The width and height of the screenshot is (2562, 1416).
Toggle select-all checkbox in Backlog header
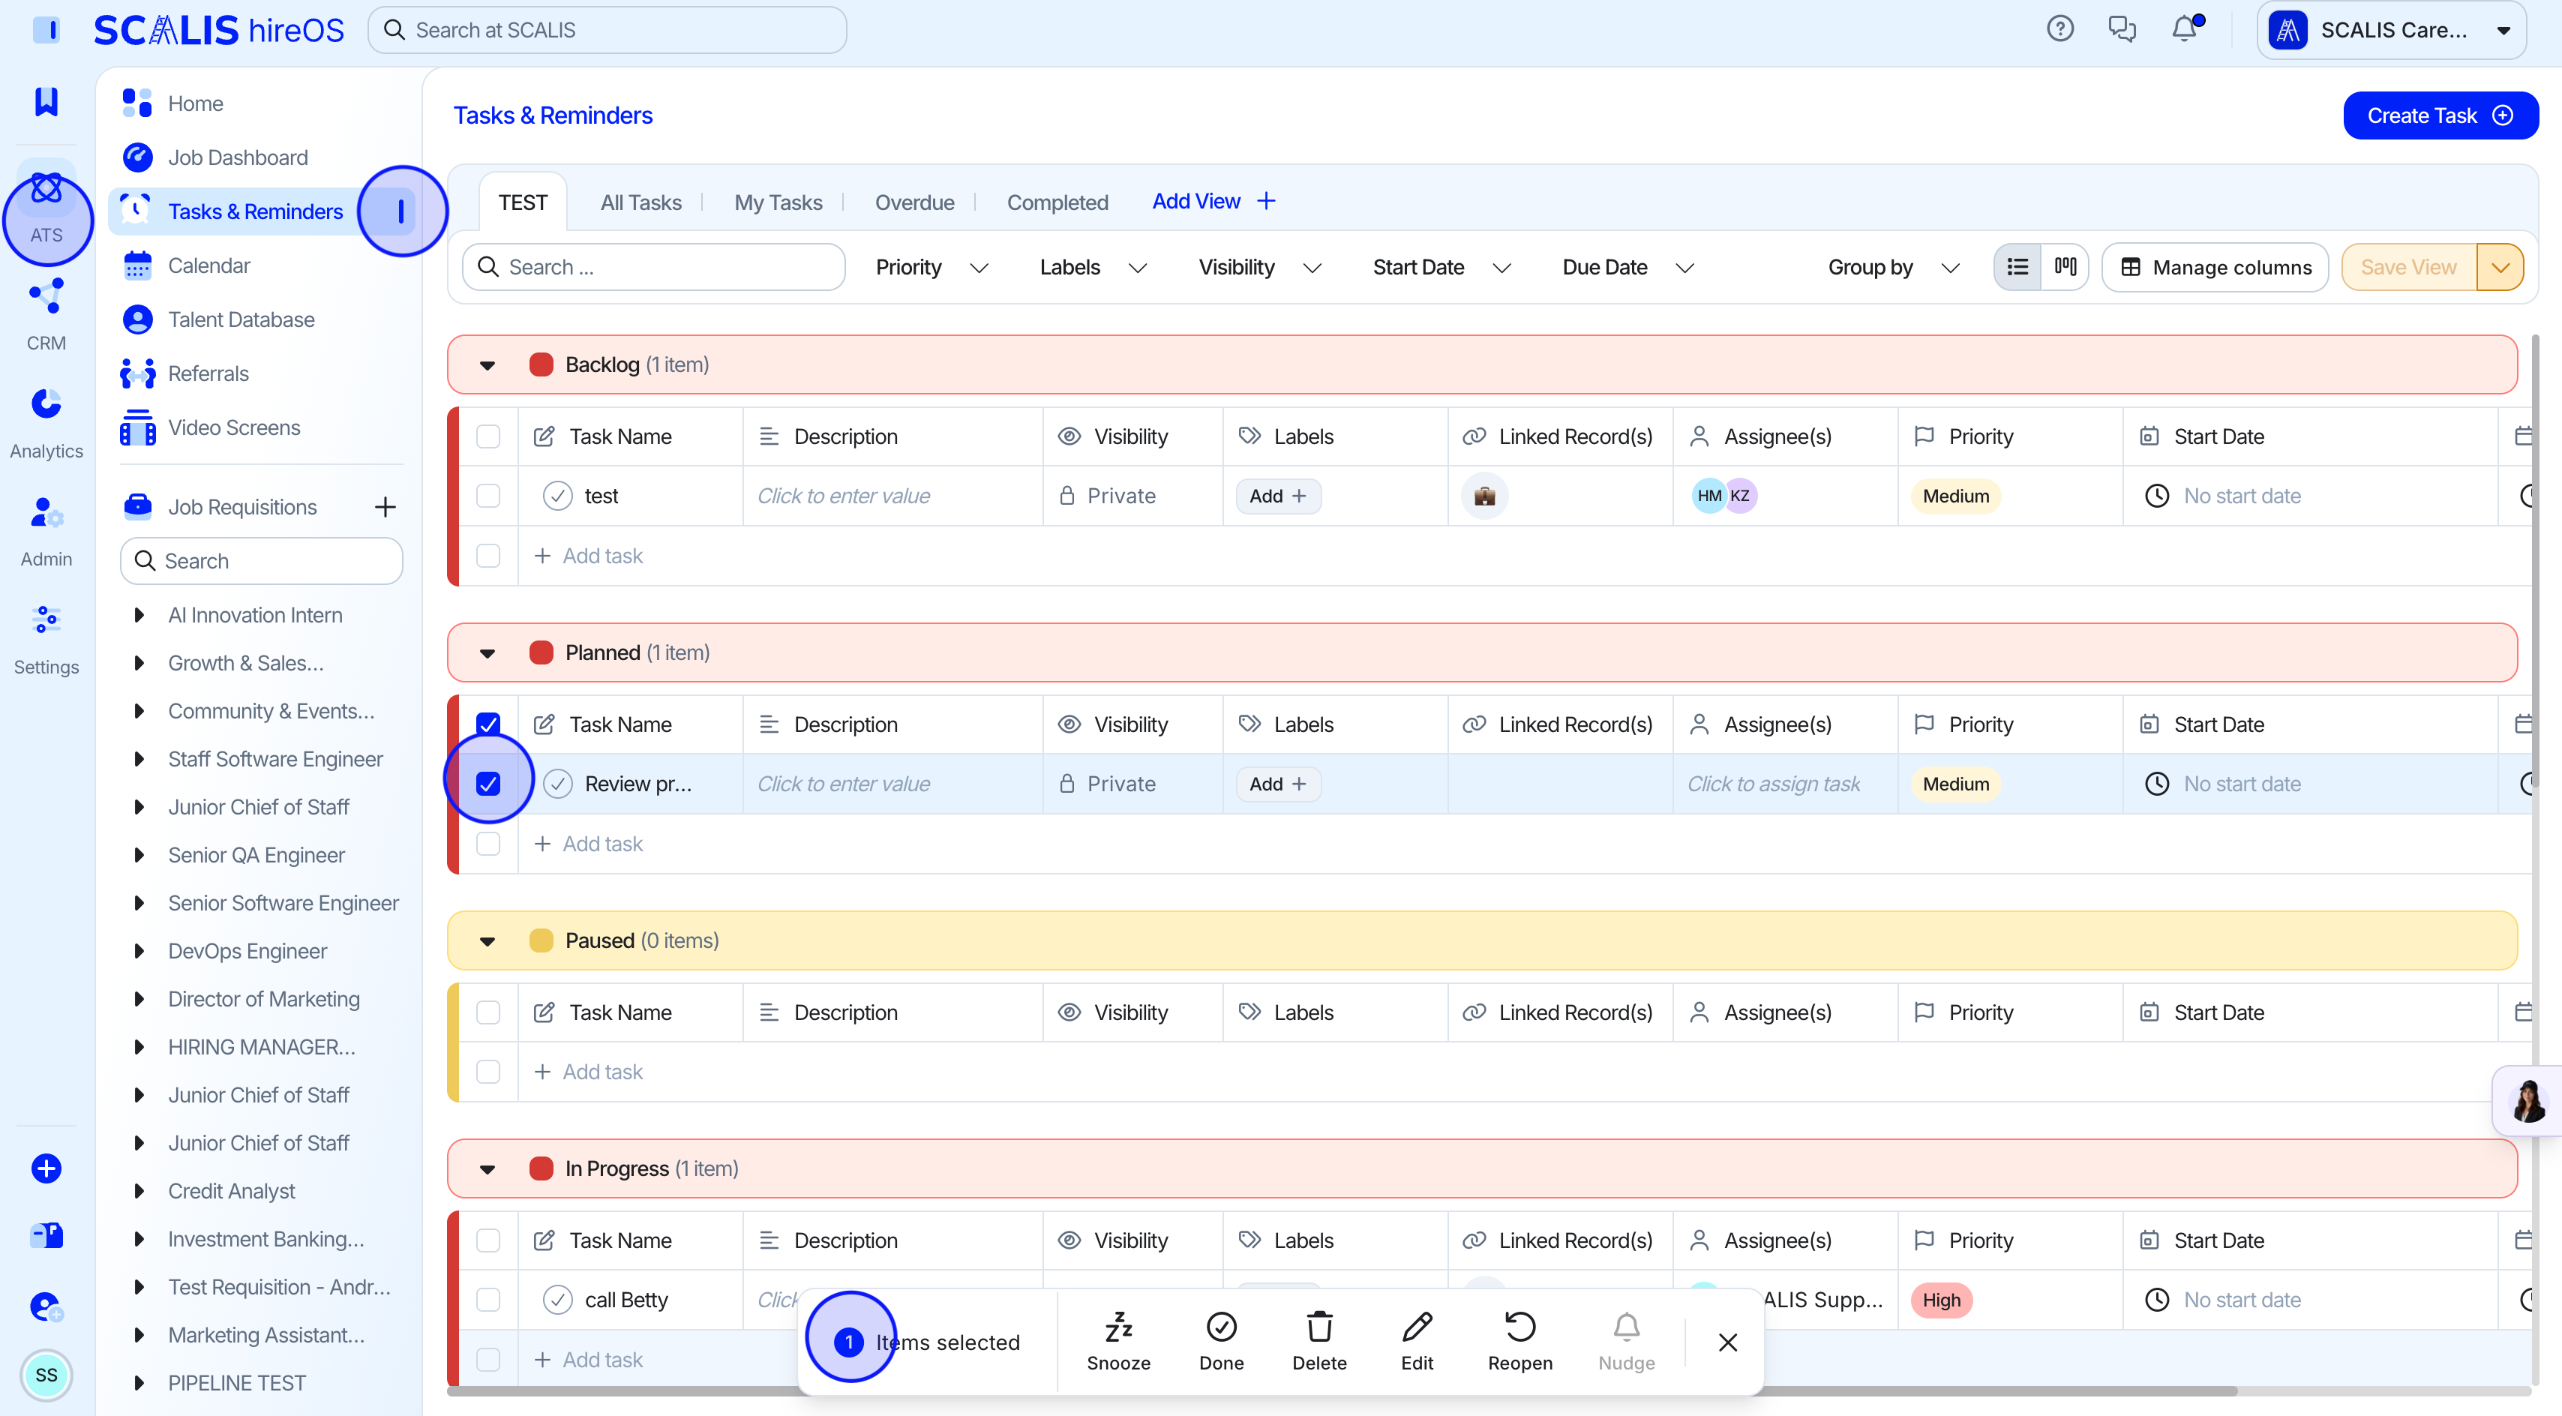[488, 436]
